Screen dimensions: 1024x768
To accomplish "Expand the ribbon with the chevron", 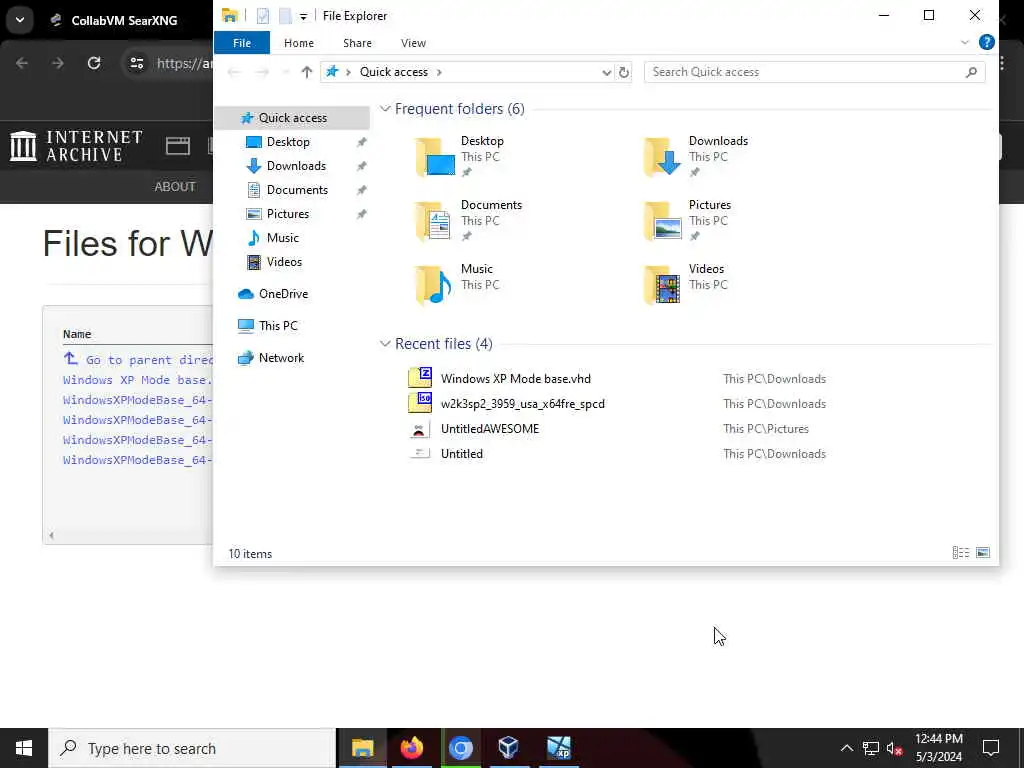I will [x=965, y=42].
